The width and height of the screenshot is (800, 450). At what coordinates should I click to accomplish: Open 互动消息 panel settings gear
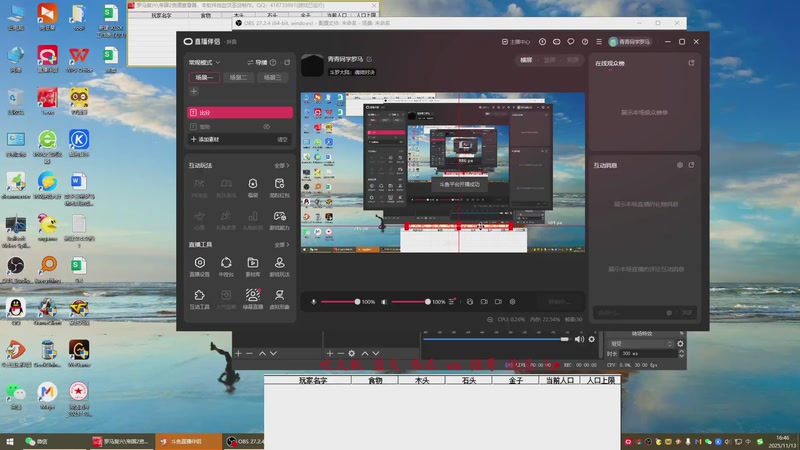point(680,165)
